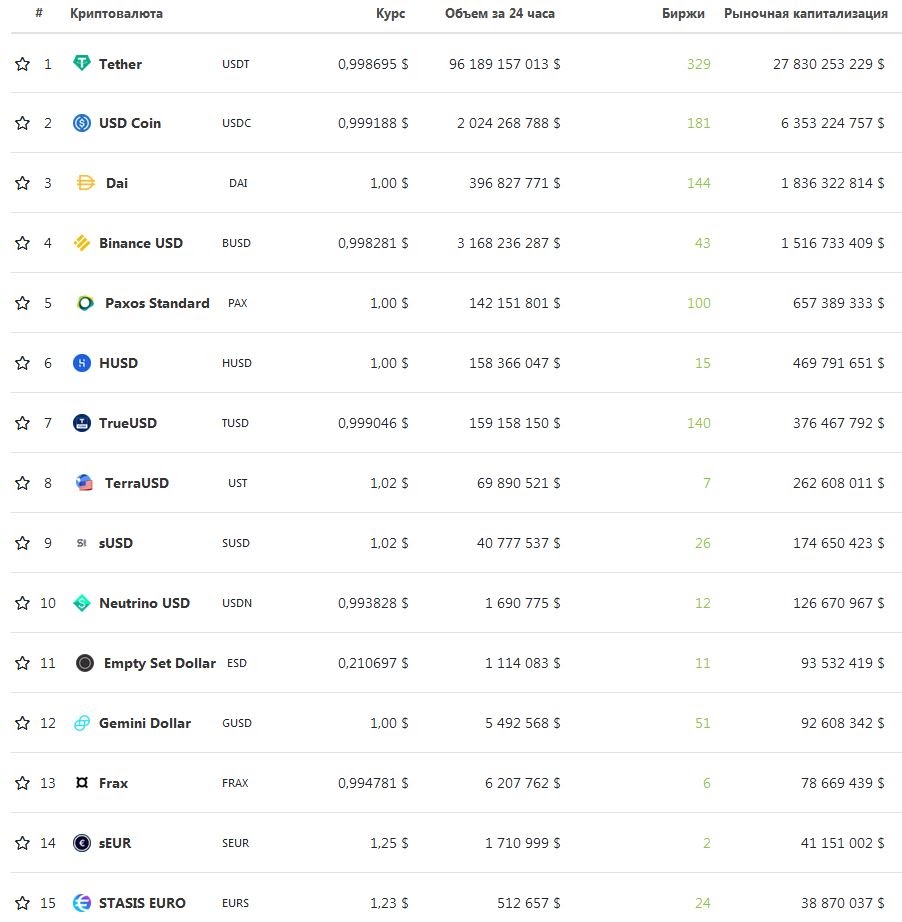The image size is (902, 922).
Task: Toggle favorite star for Tether
Action: pos(22,64)
